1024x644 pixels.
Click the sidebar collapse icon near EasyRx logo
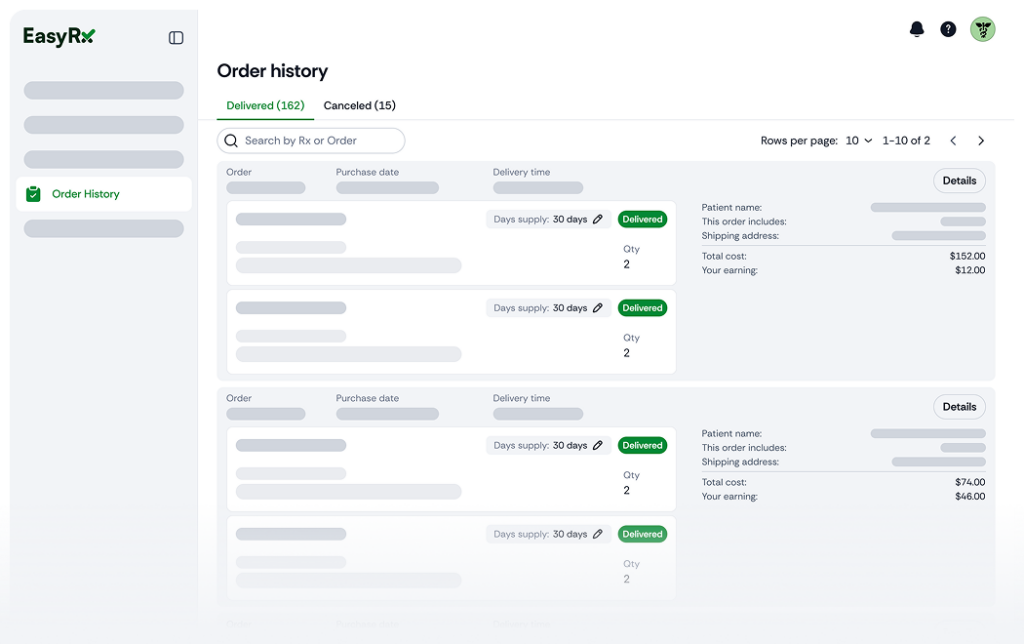click(176, 37)
